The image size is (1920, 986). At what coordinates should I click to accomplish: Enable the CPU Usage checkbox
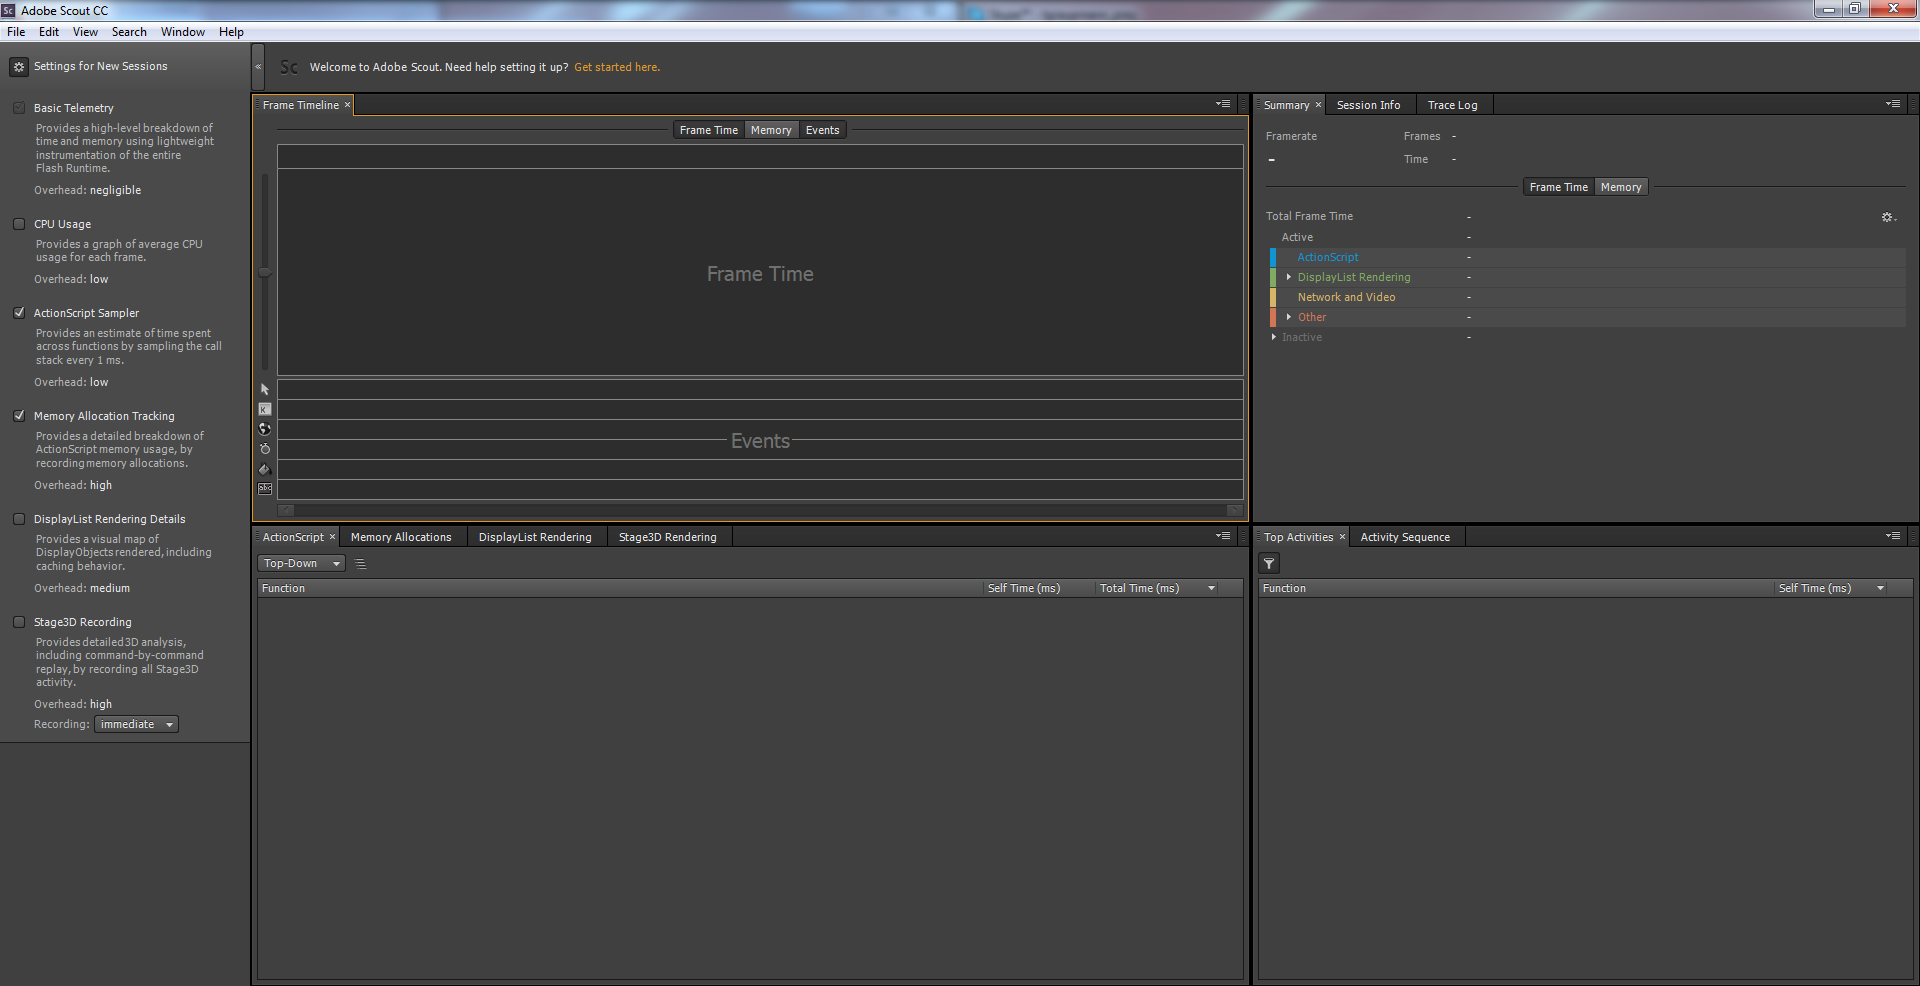tap(19, 224)
